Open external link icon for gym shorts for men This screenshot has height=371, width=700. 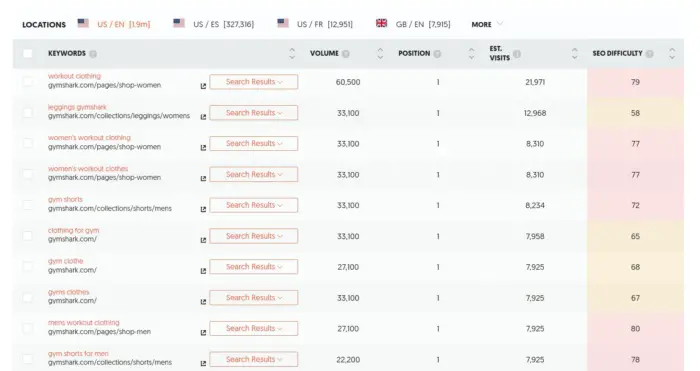point(203,363)
